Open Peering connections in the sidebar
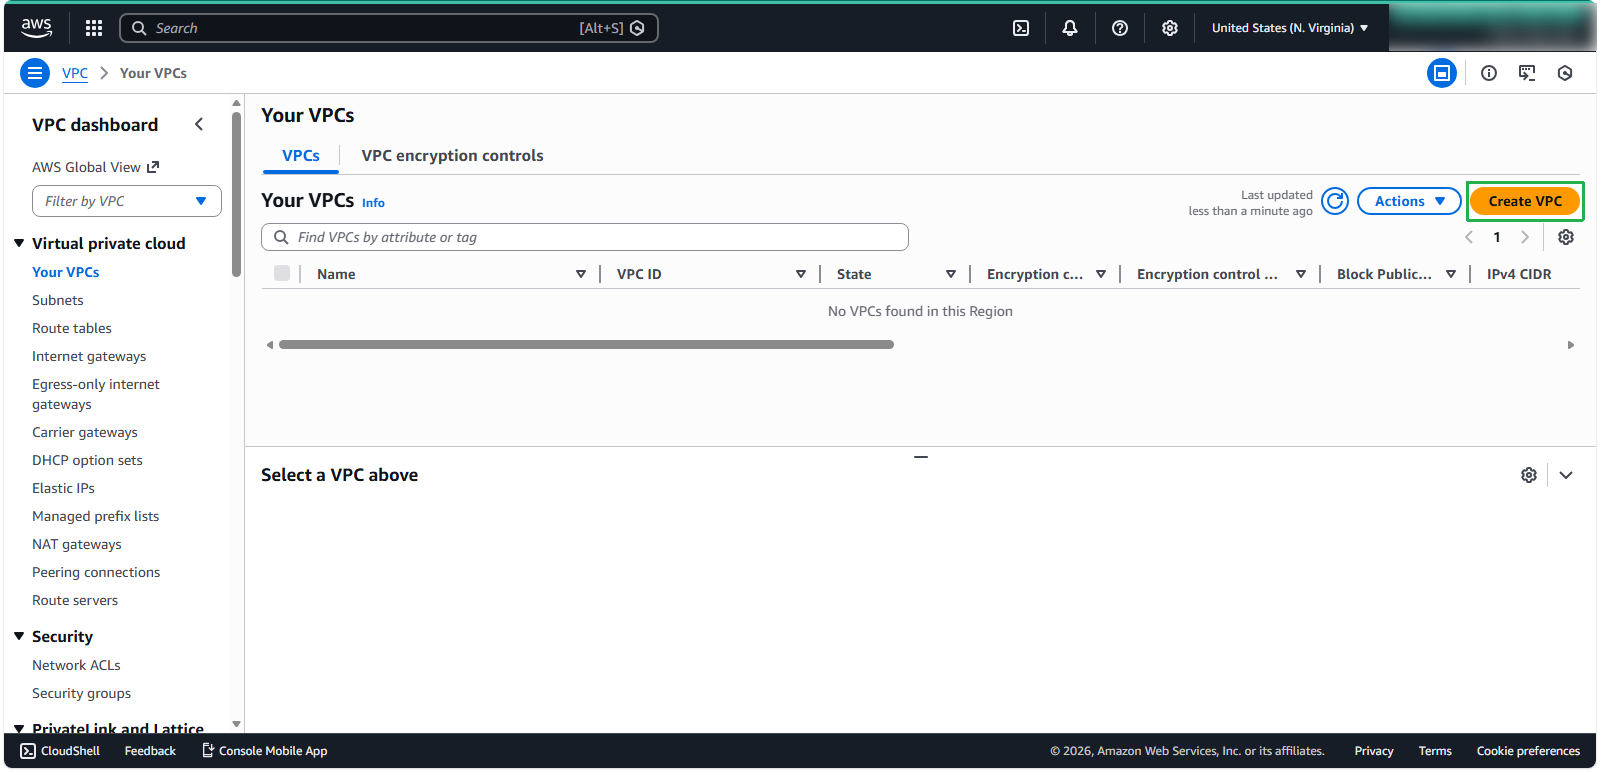This screenshot has height=772, width=1600. pyautogui.click(x=96, y=572)
